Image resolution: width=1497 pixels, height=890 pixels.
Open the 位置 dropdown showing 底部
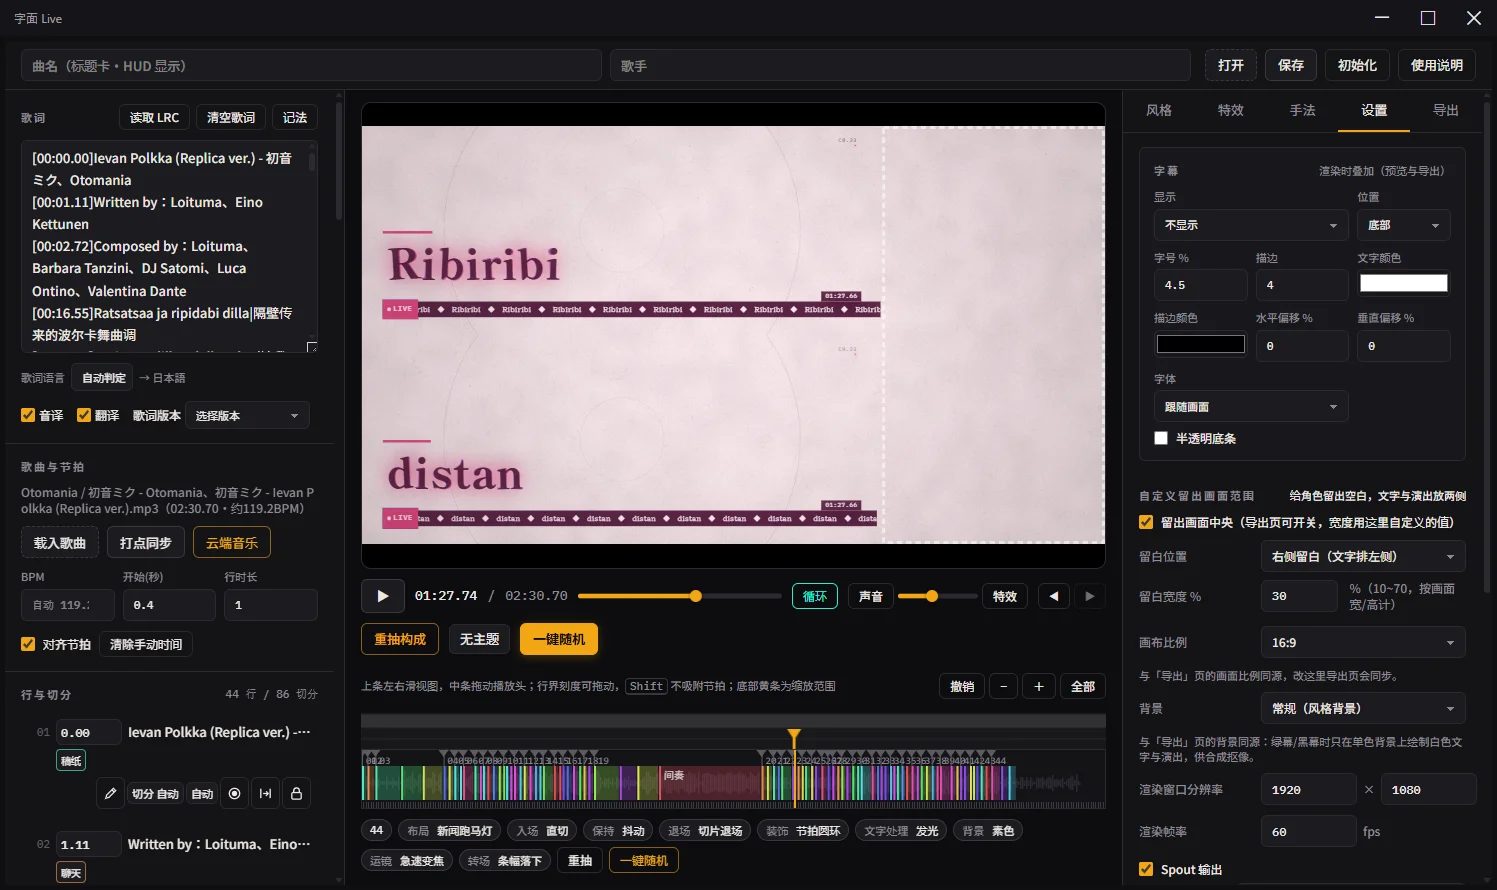(1404, 225)
